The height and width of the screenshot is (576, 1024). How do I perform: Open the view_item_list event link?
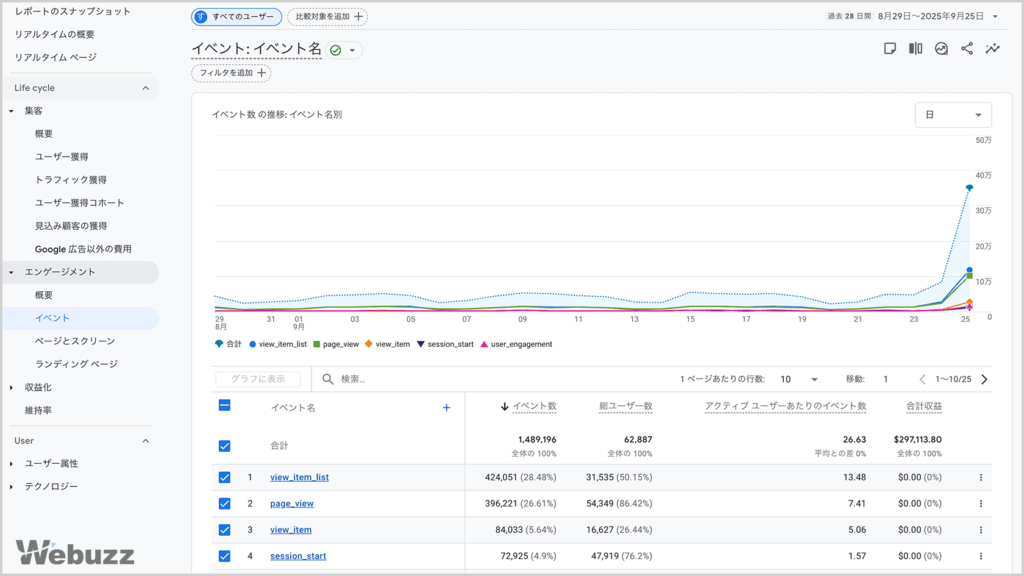pos(299,477)
